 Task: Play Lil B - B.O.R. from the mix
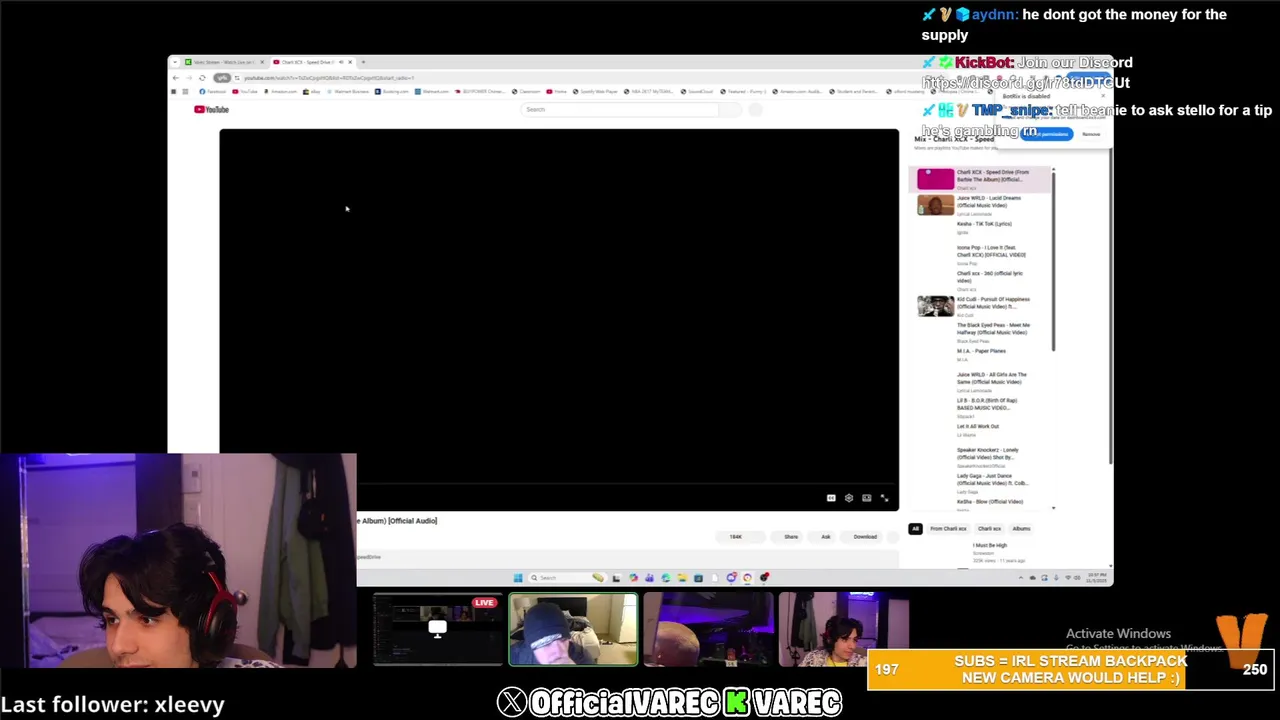click(x=982, y=406)
